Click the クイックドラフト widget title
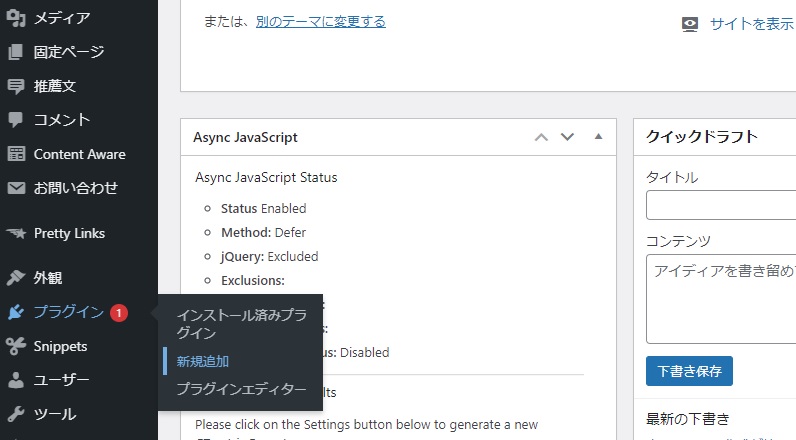This screenshot has height=440, width=796. click(x=702, y=137)
